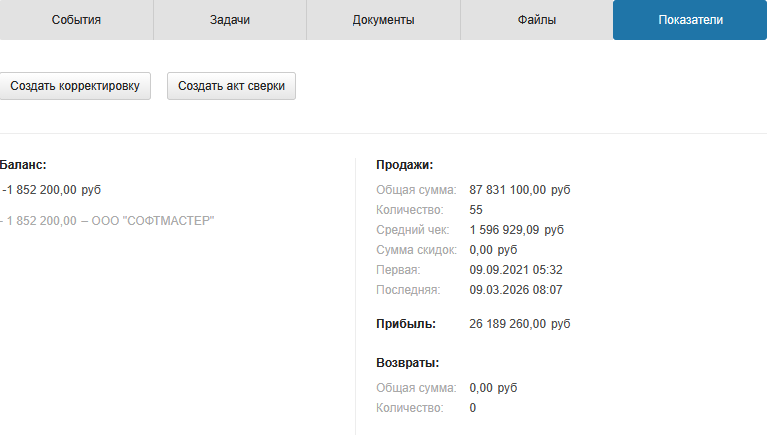767x438 pixels.
Task: Go to the Документы tab
Action: (383, 20)
